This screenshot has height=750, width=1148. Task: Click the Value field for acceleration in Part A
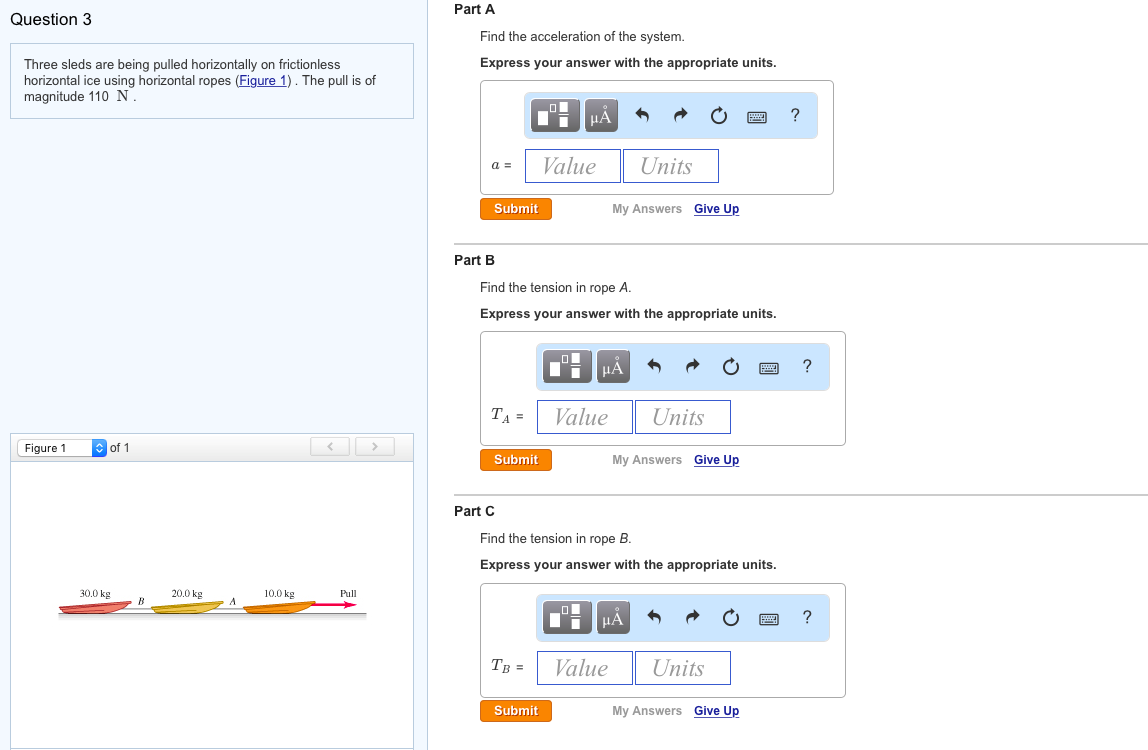pyautogui.click(x=572, y=166)
